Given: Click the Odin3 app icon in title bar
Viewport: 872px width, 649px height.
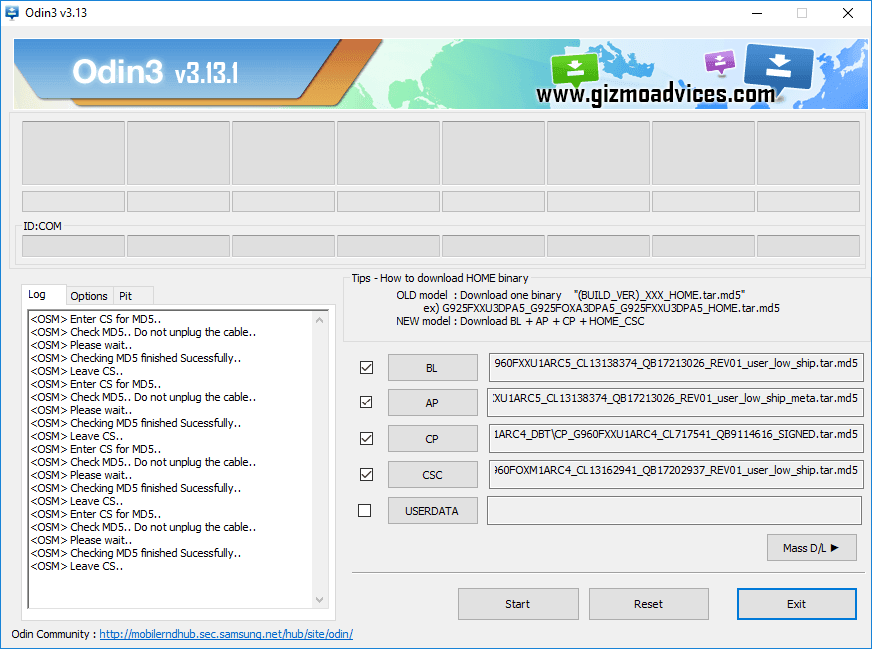Looking at the screenshot, I should point(11,12).
